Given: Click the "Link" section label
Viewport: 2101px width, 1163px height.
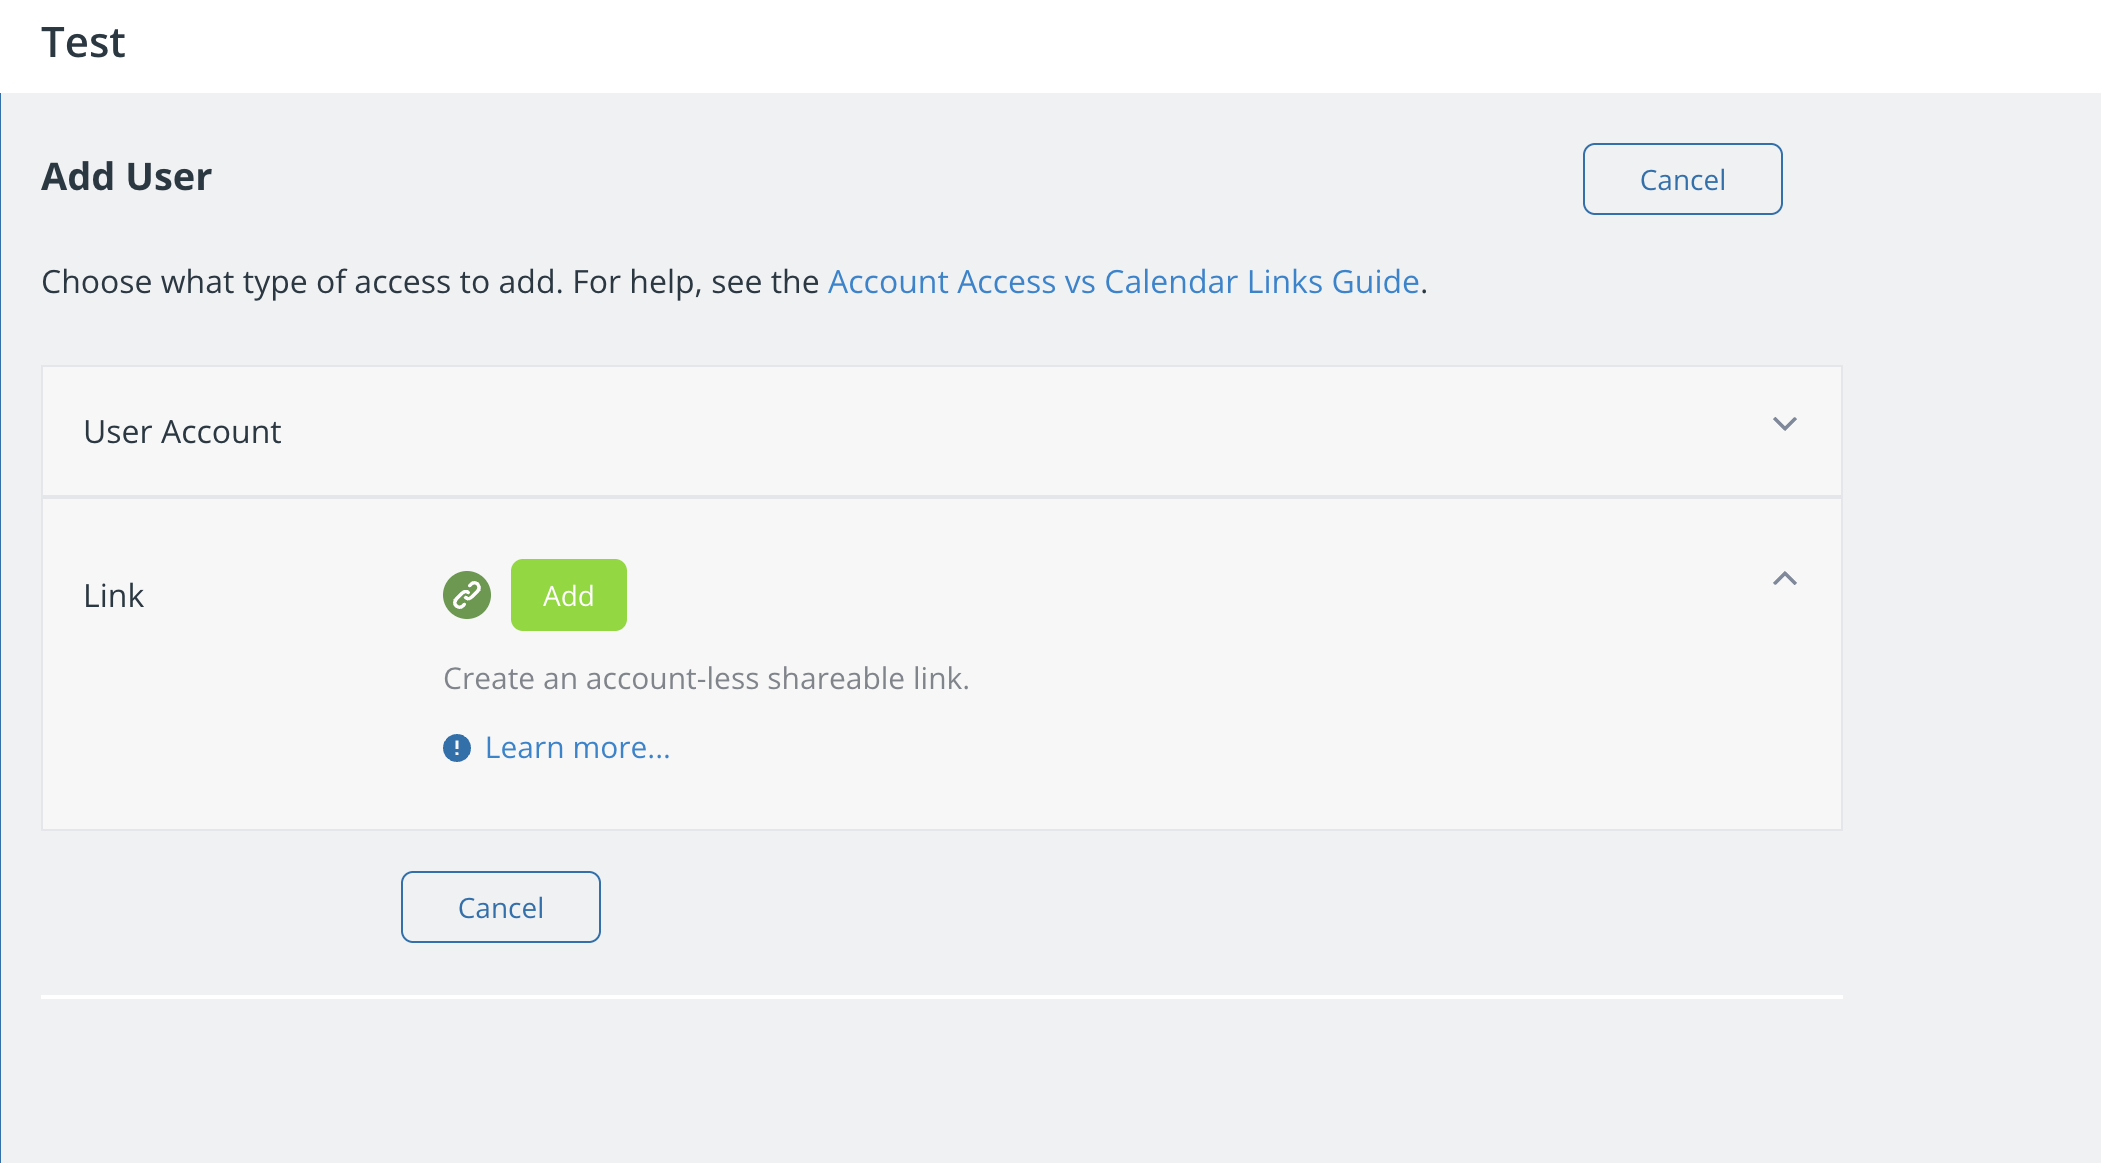Looking at the screenshot, I should point(114,596).
